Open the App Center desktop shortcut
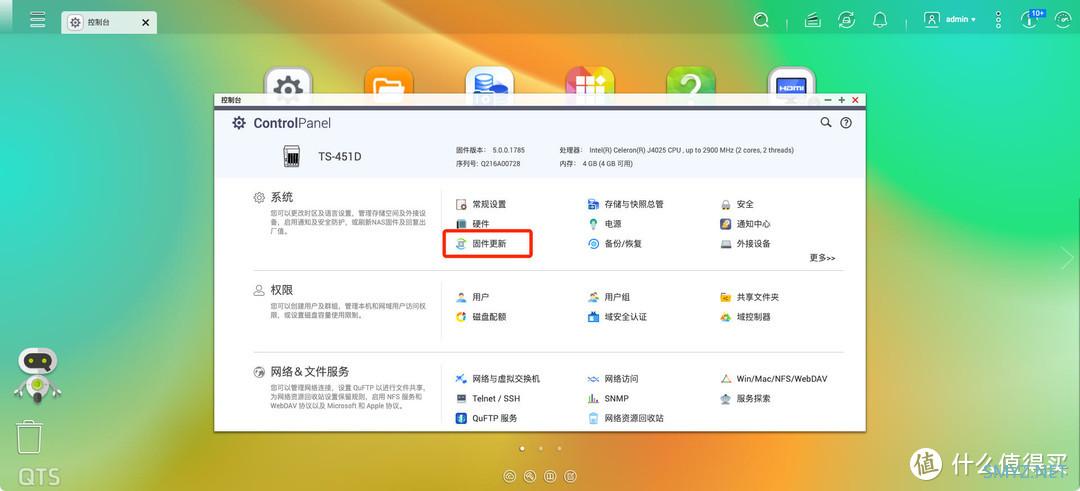 point(590,80)
